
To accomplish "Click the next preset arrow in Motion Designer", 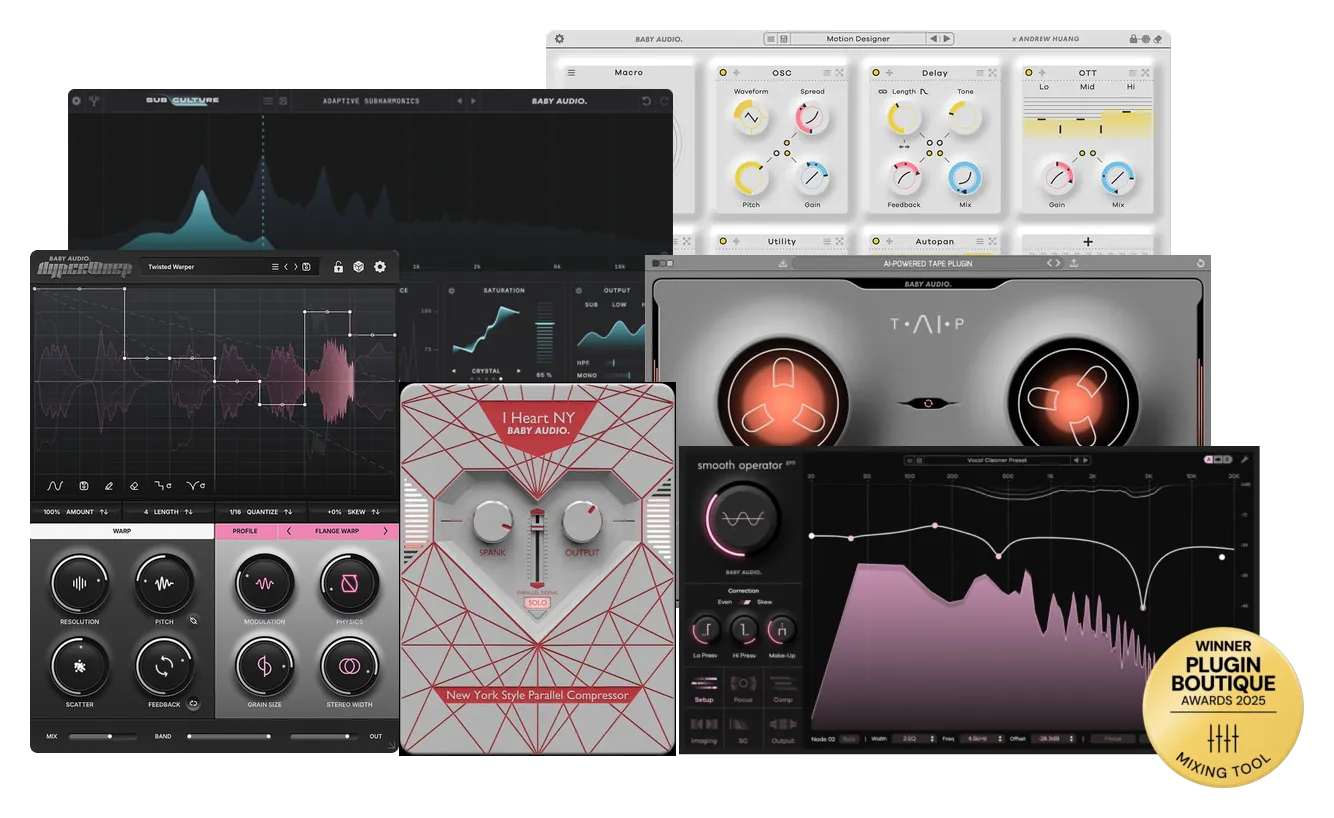I will tap(946, 39).
